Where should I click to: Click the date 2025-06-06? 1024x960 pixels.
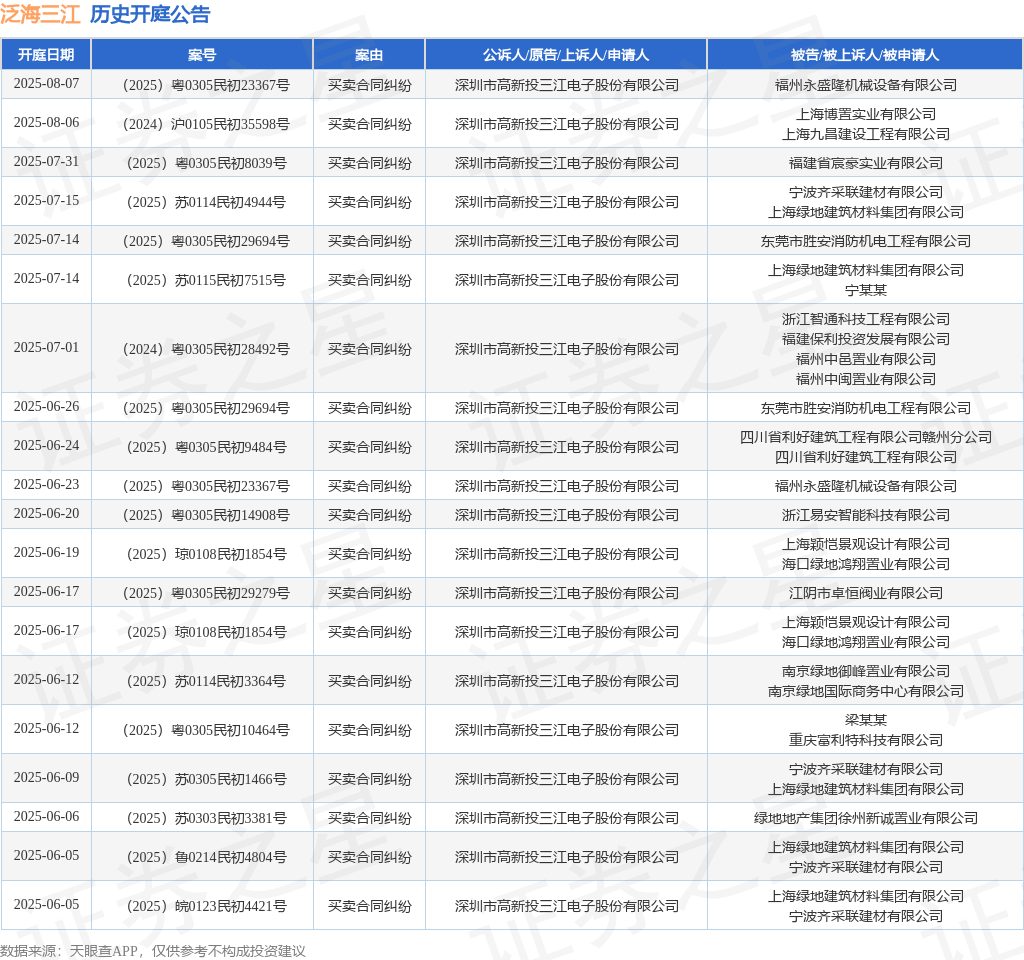[x=46, y=816]
